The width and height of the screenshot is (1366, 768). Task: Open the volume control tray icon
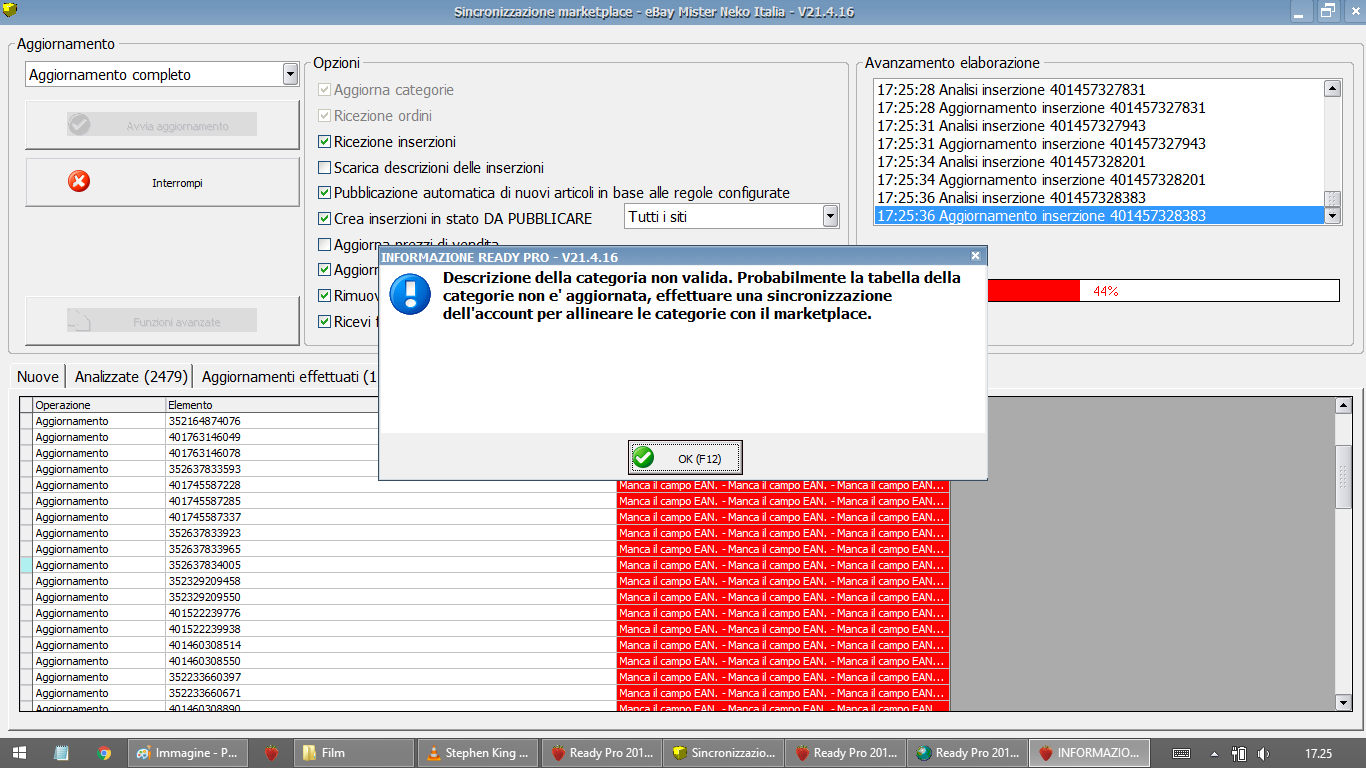1263,753
